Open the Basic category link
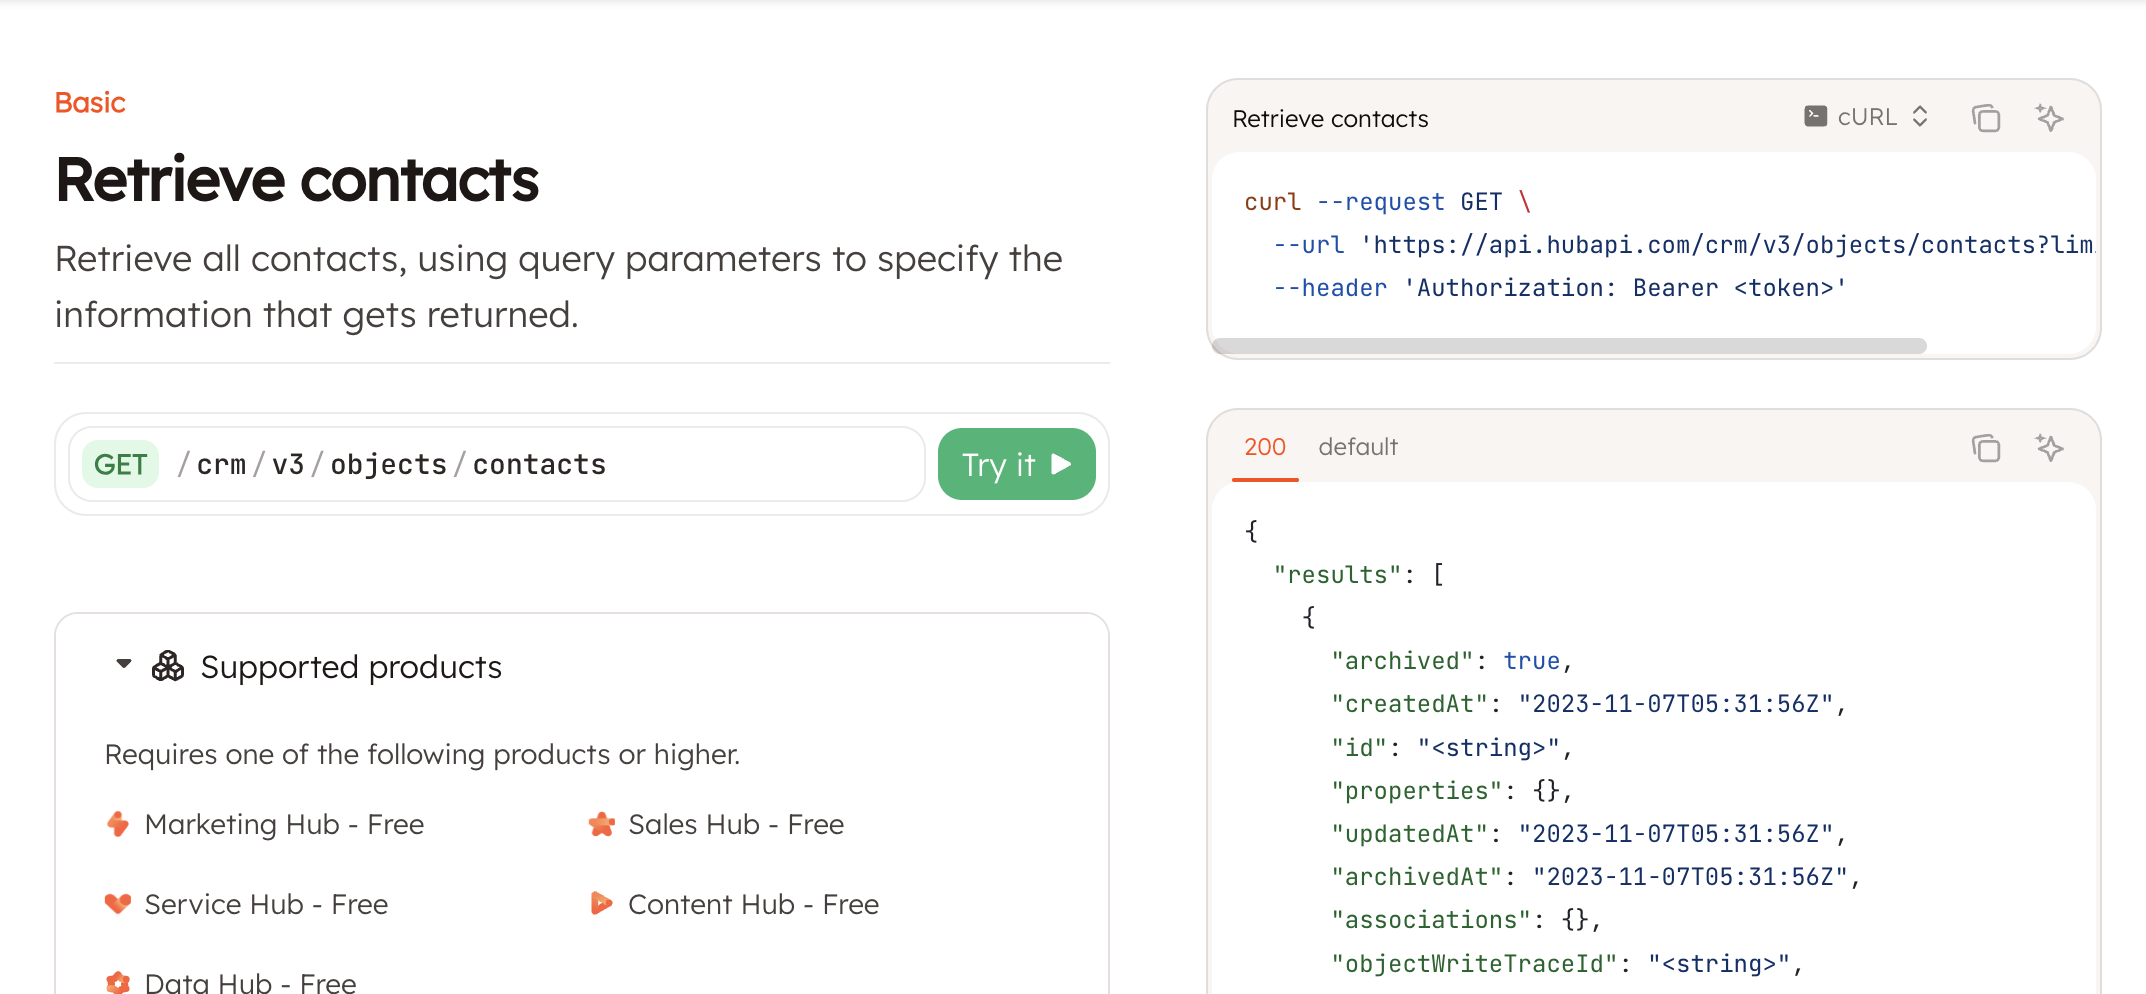Viewport: 2146px width, 994px height. pyautogui.click(x=89, y=101)
